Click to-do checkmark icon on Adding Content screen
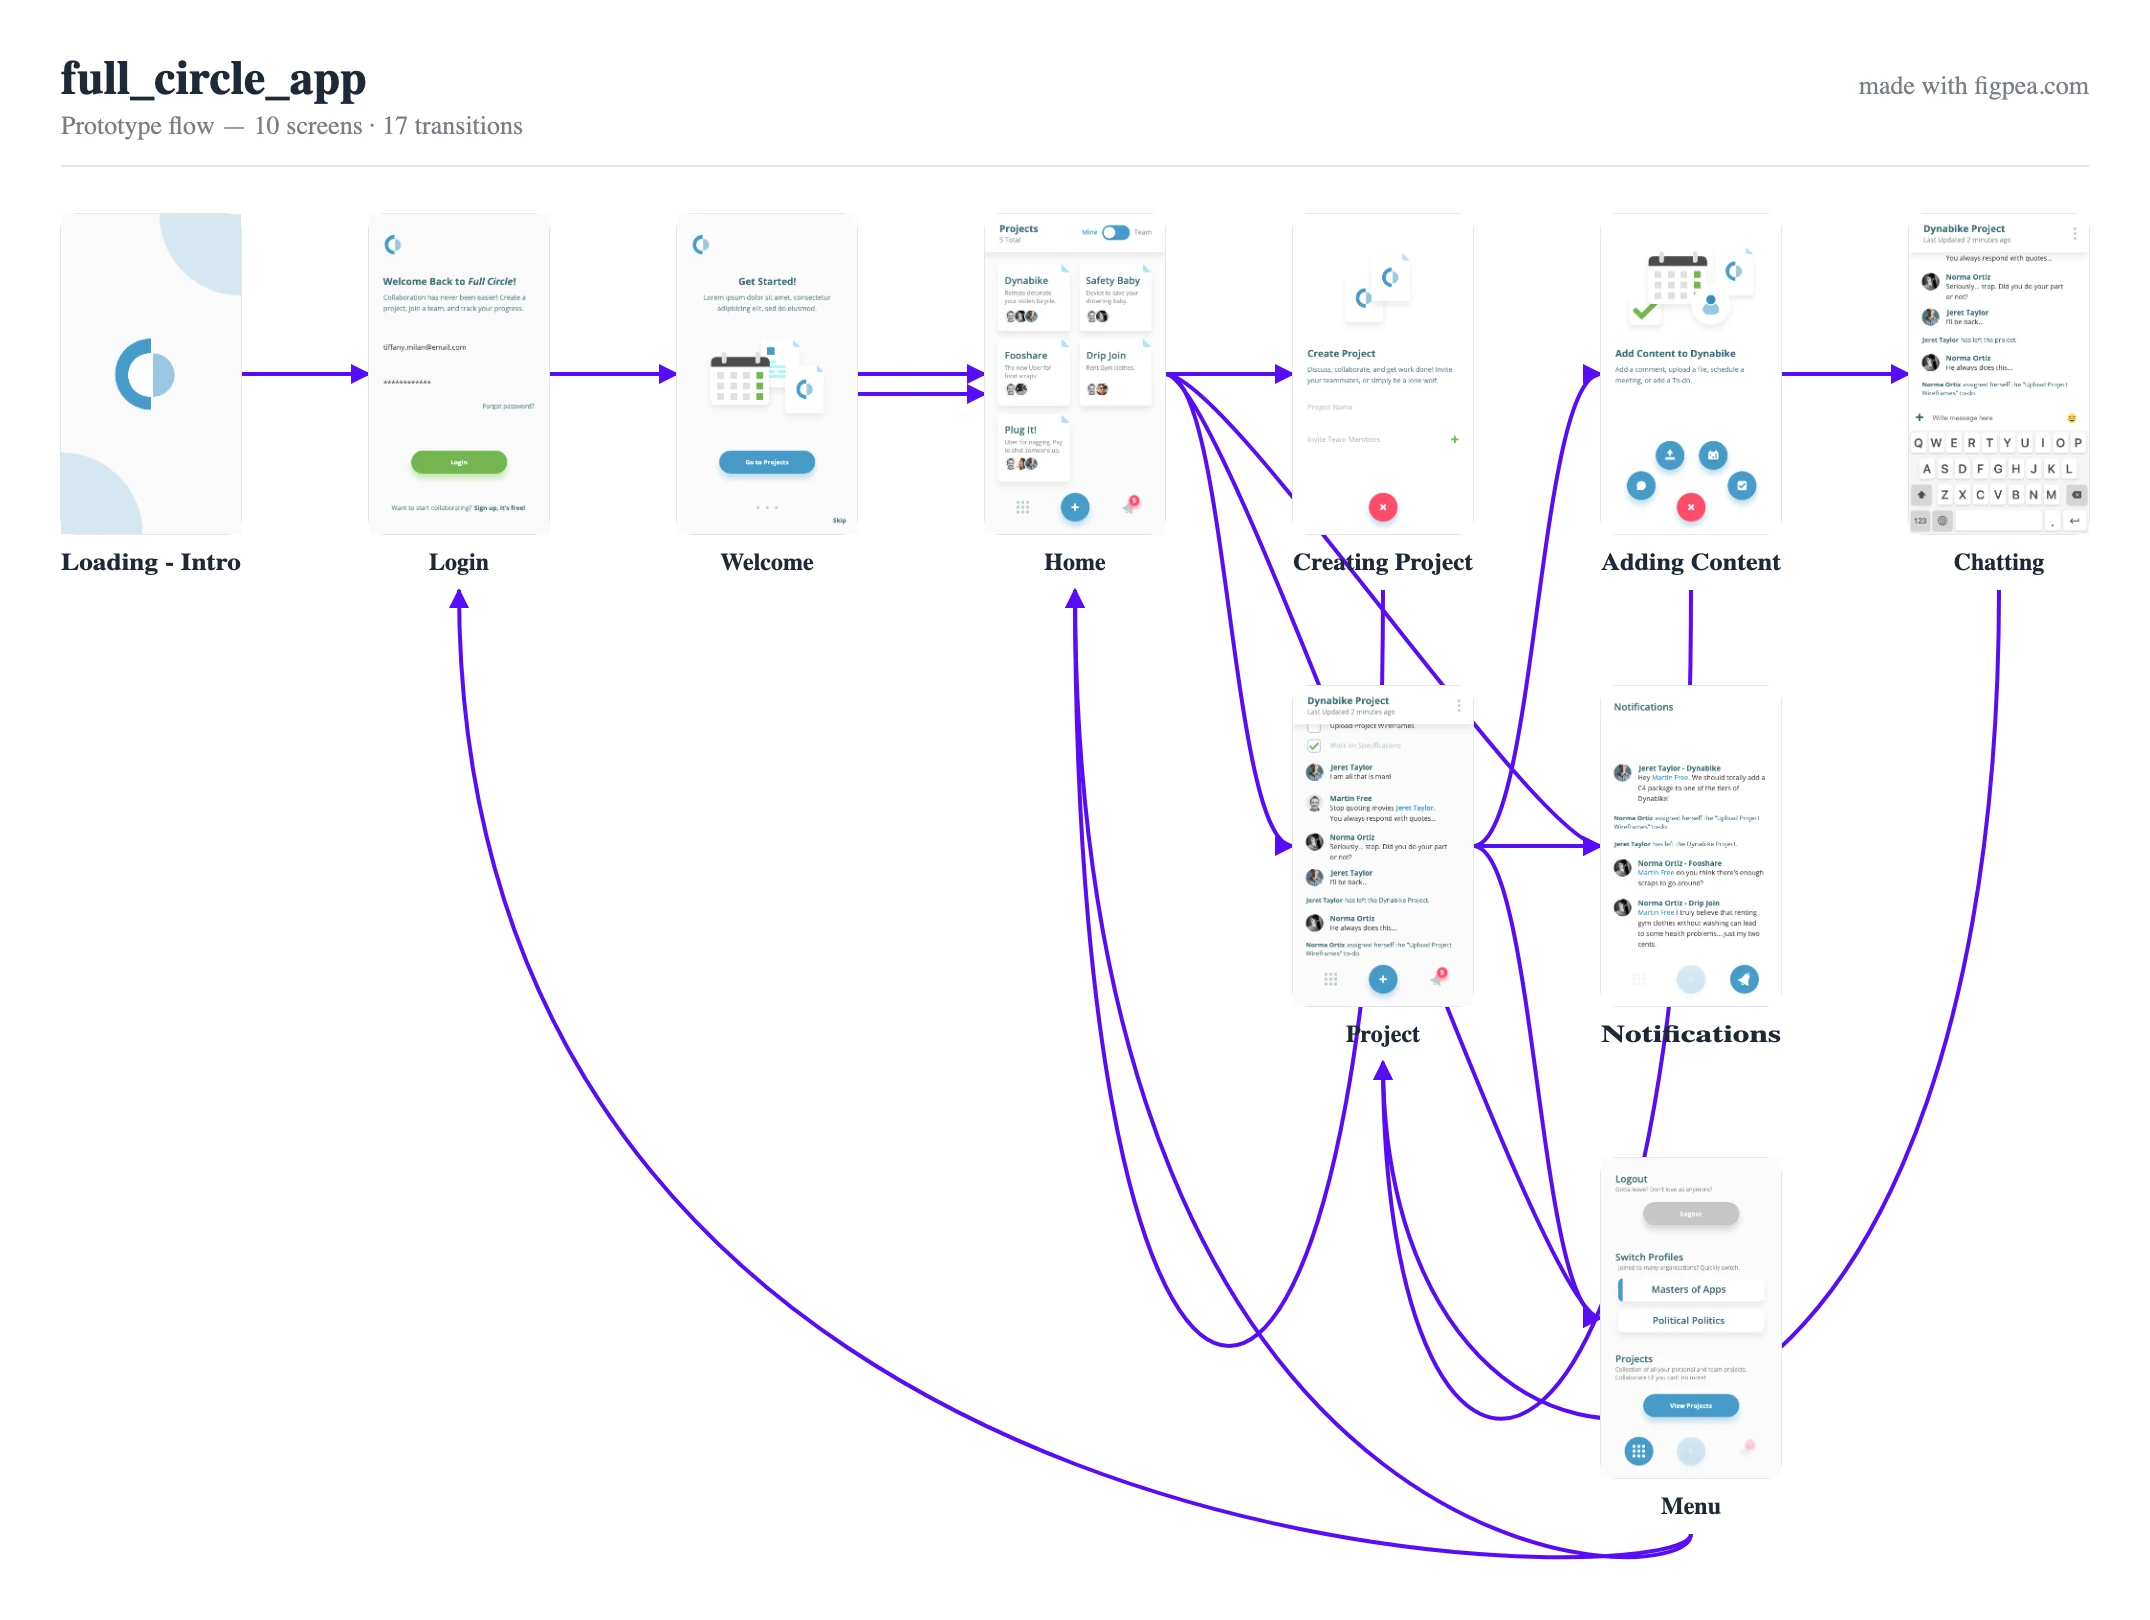This screenshot has height=1620, width=2150. (x=1742, y=486)
